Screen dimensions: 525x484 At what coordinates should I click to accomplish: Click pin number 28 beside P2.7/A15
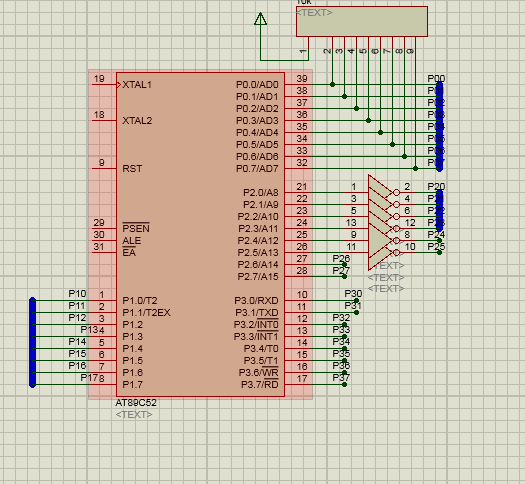tap(302, 270)
